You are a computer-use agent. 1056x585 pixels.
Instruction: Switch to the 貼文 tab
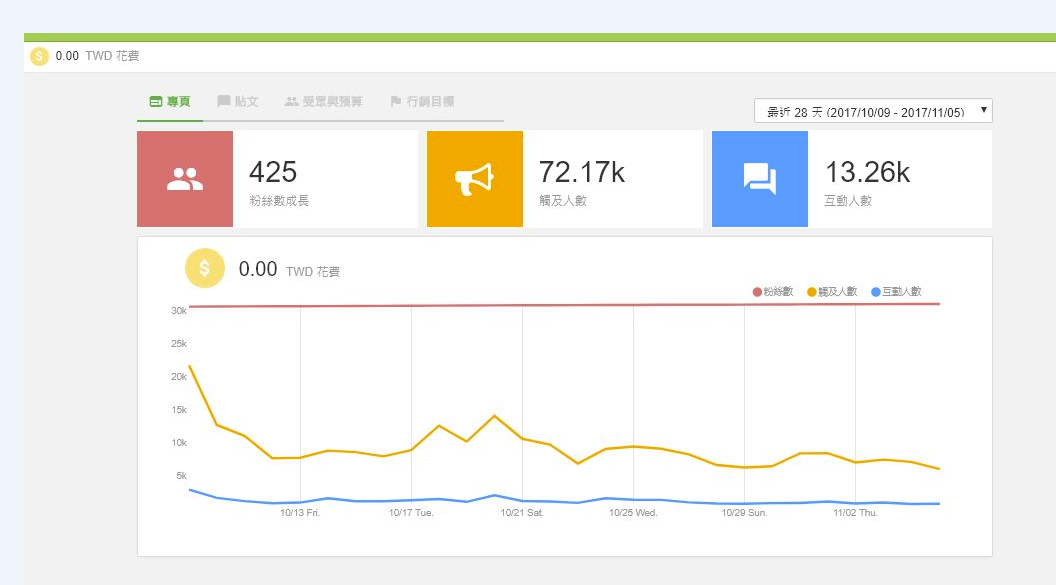pos(238,102)
